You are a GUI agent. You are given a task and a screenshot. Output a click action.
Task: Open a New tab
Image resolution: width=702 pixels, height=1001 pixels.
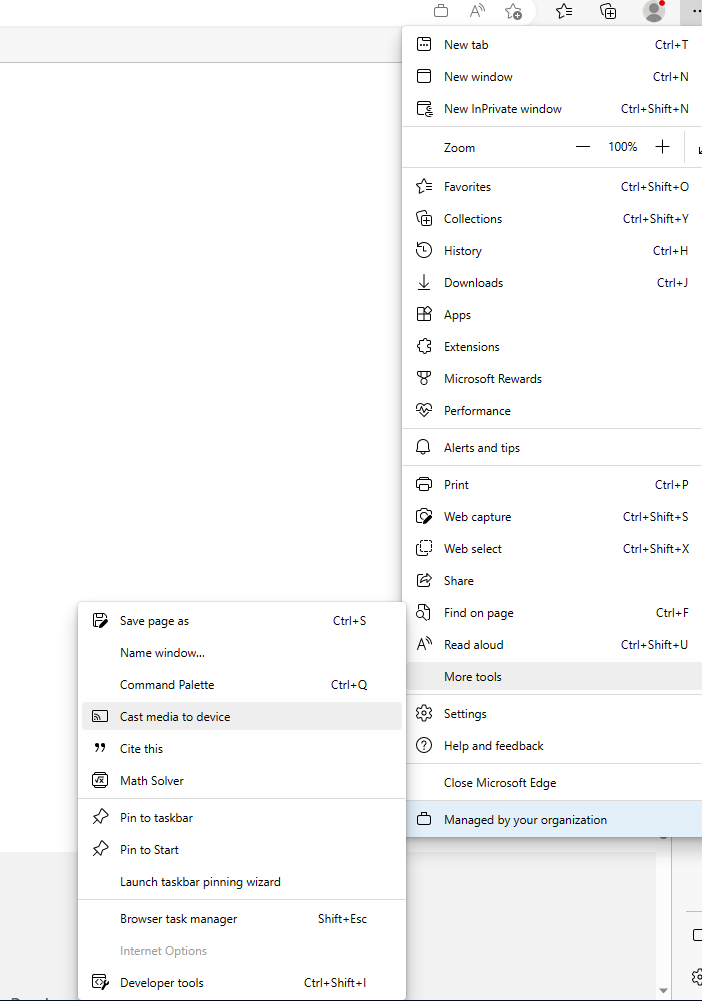[x=552, y=45]
